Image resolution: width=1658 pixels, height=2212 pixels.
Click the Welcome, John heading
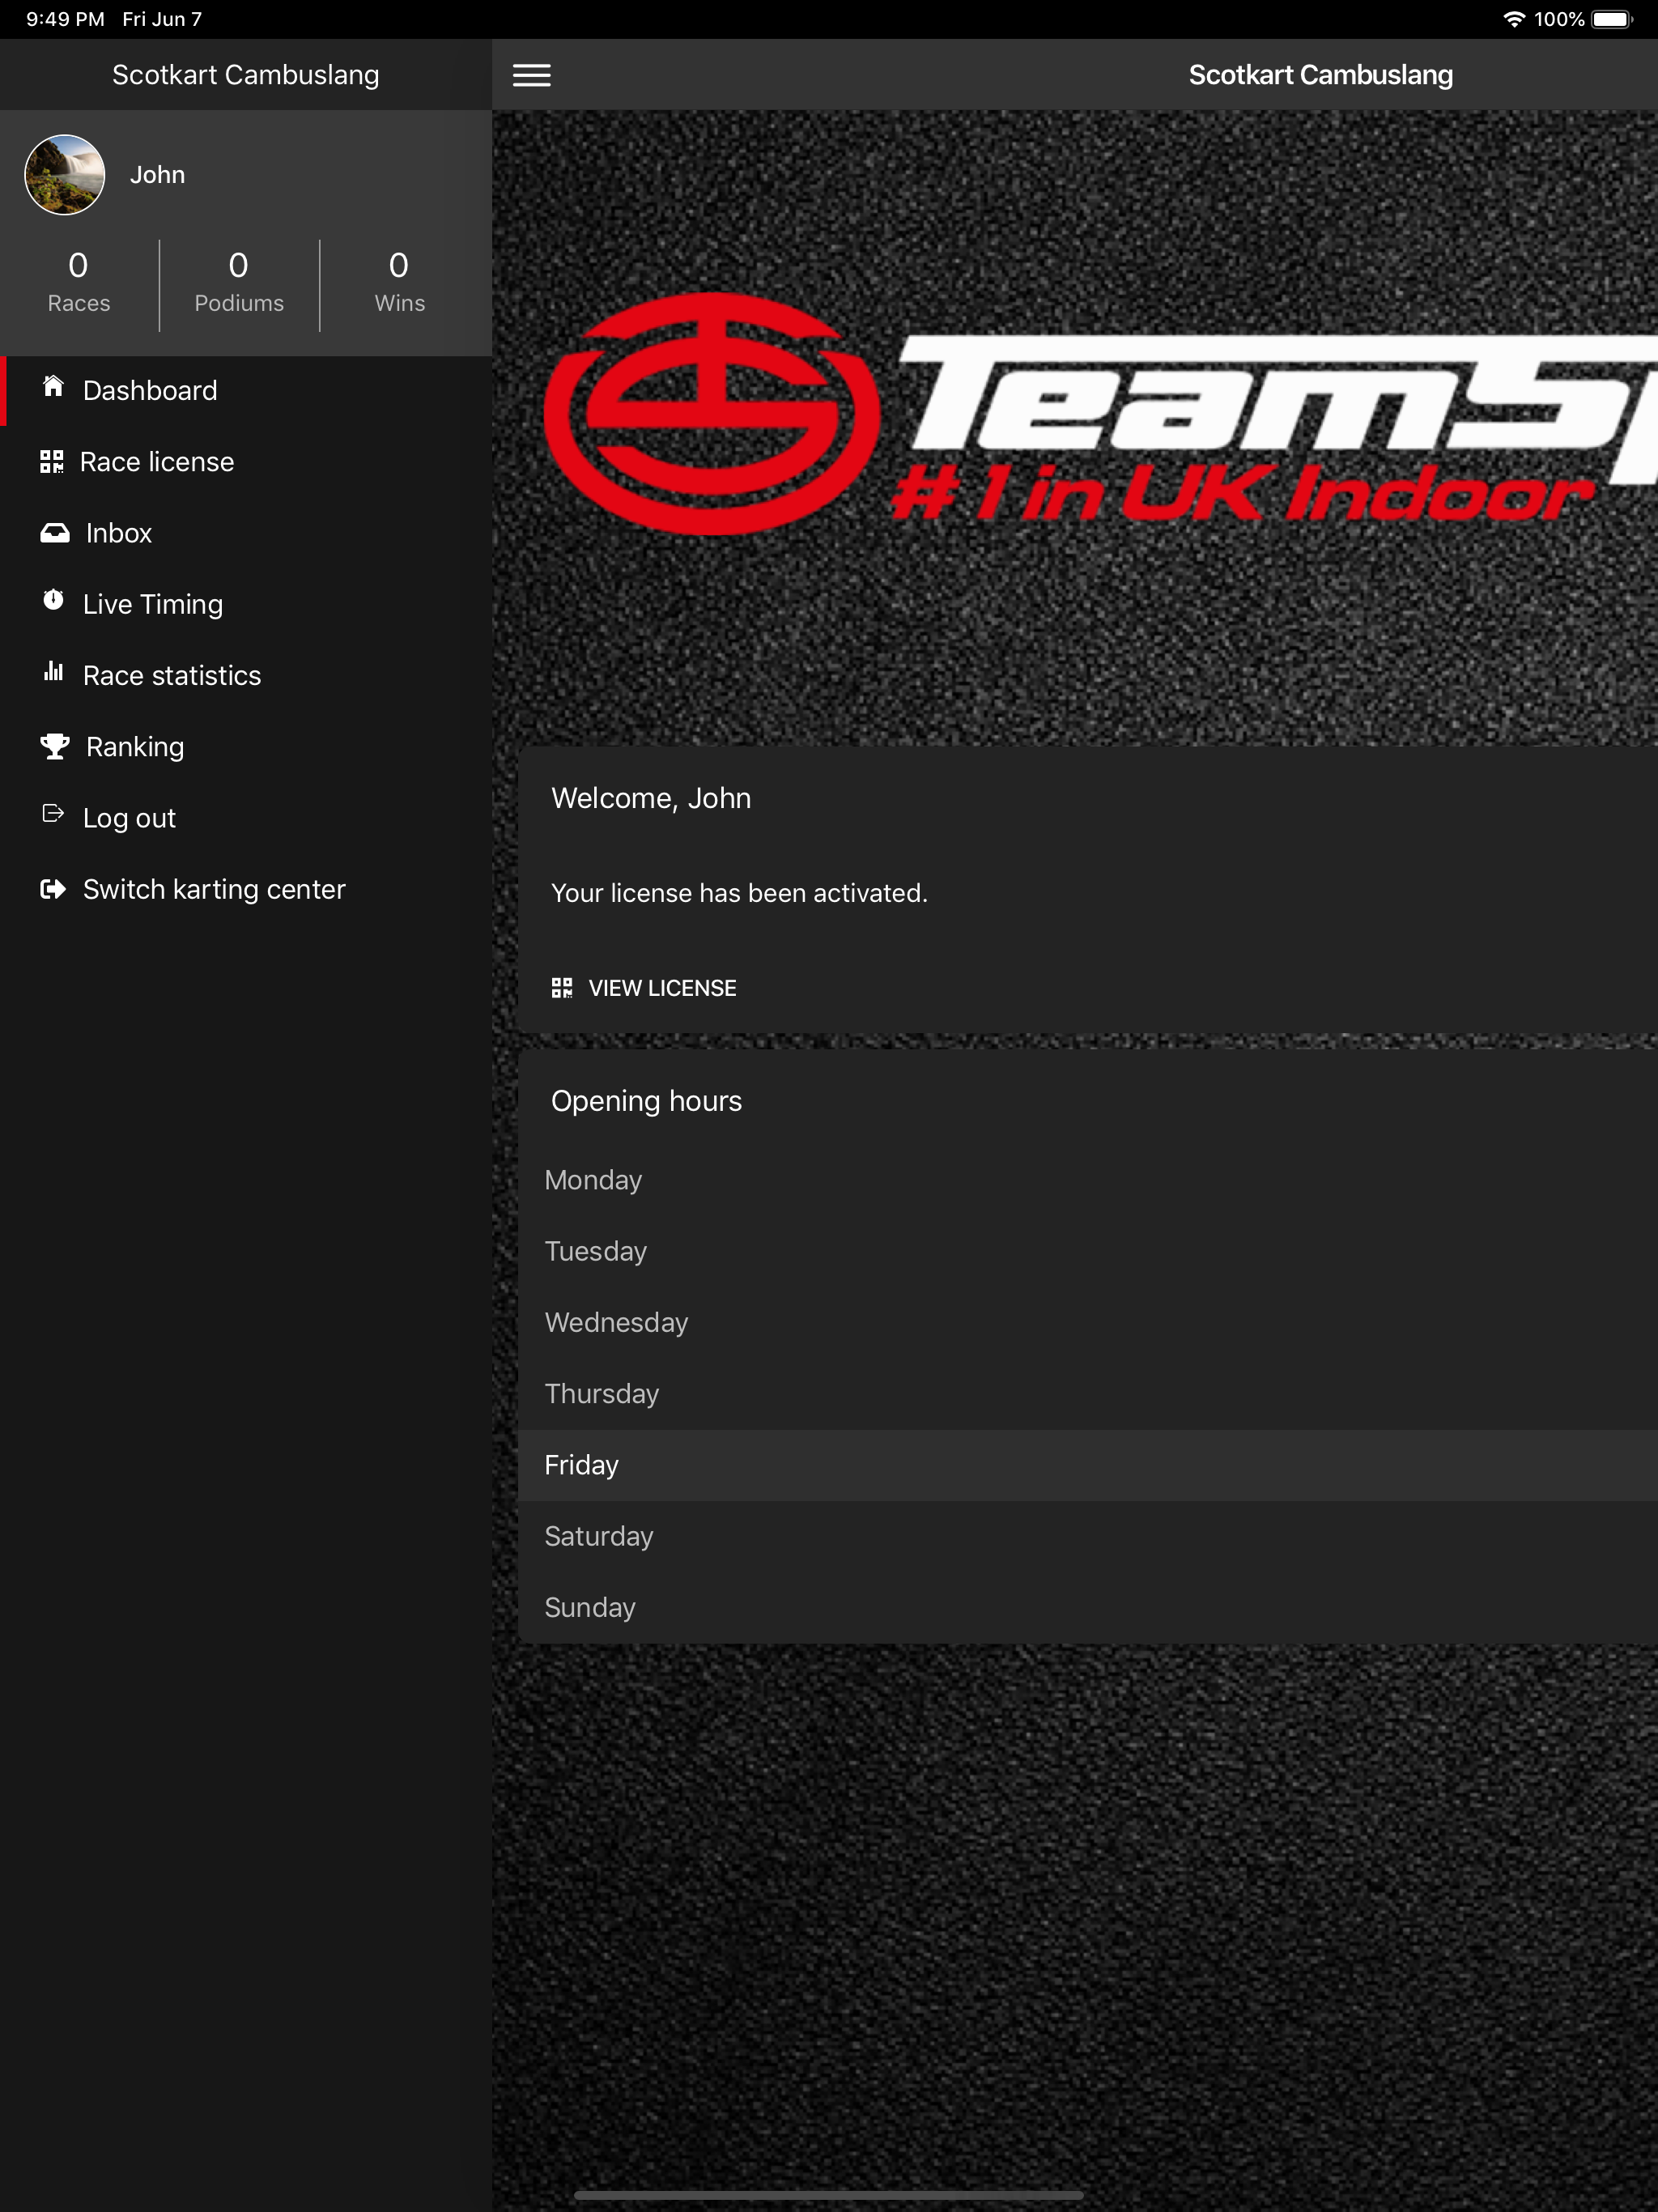[x=651, y=798]
